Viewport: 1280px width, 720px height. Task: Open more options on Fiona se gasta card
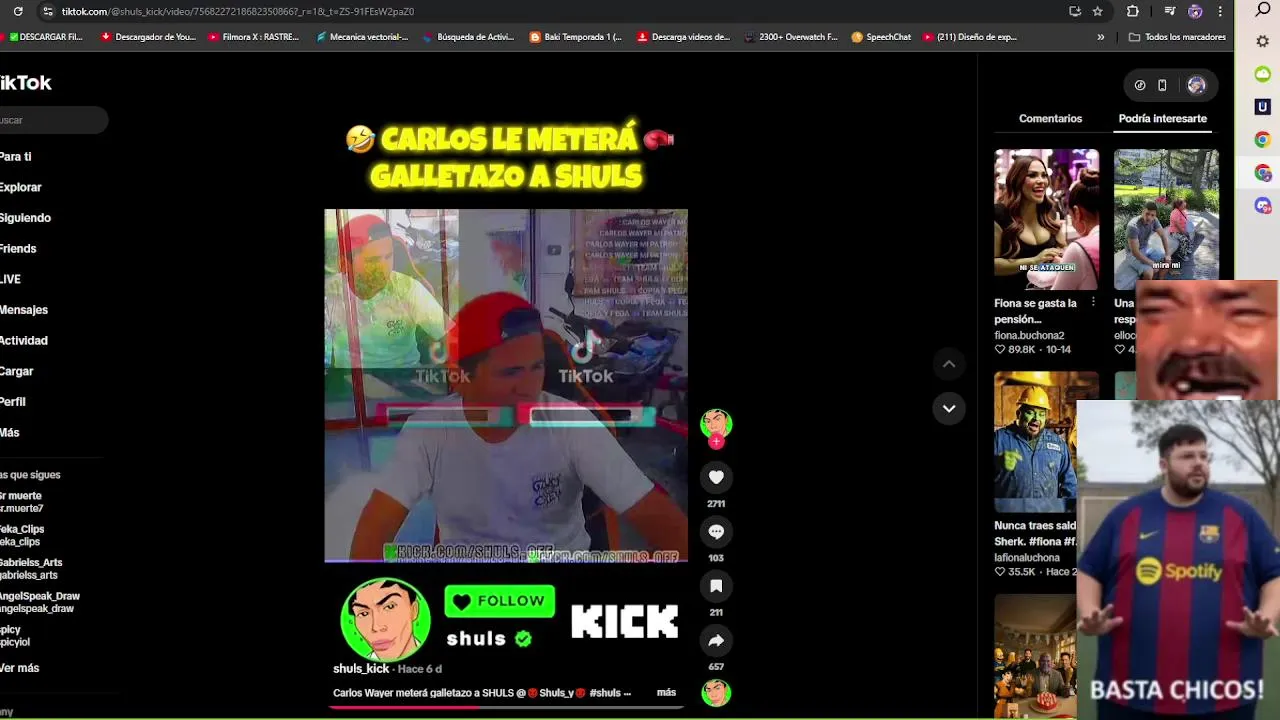(1093, 302)
